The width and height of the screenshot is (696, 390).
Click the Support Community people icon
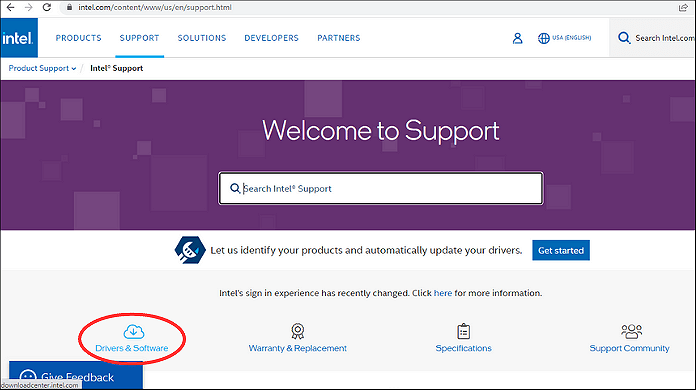pos(631,331)
